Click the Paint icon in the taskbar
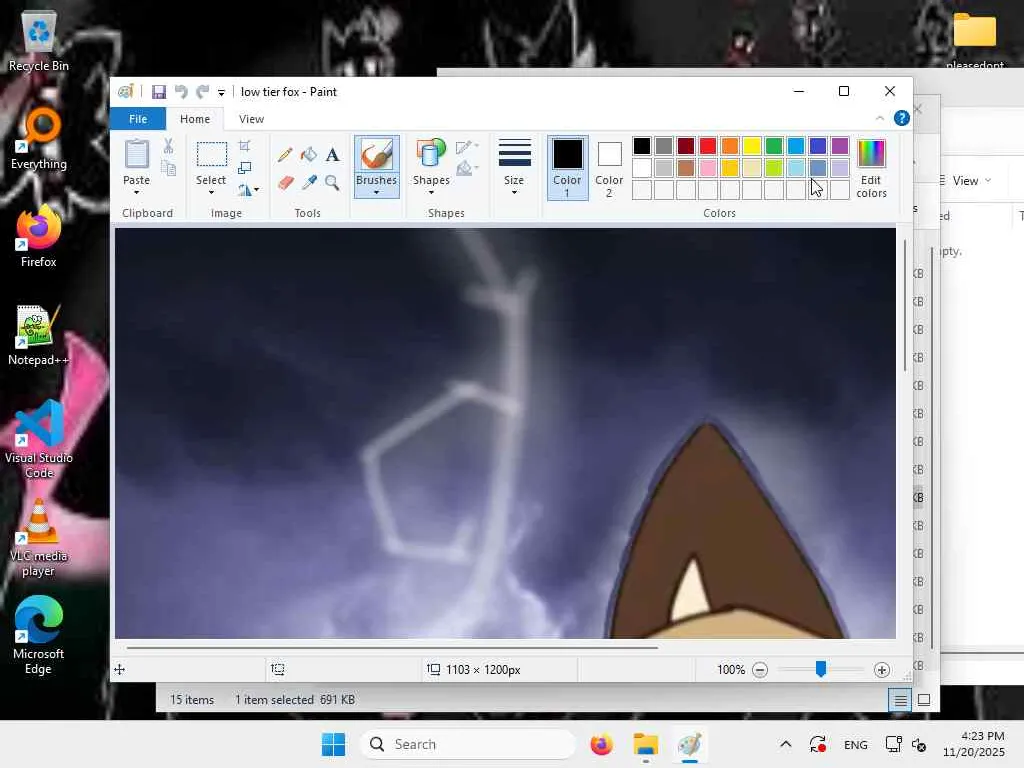This screenshot has width=1024, height=768. (x=689, y=744)
